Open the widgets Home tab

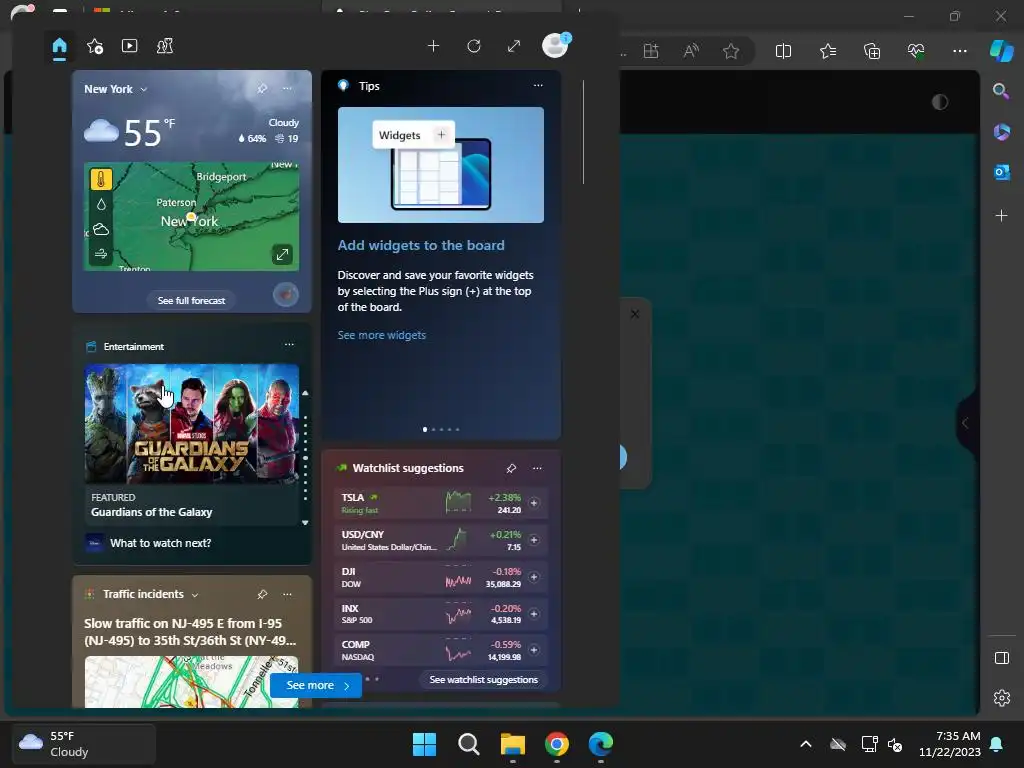click(59, 46)
